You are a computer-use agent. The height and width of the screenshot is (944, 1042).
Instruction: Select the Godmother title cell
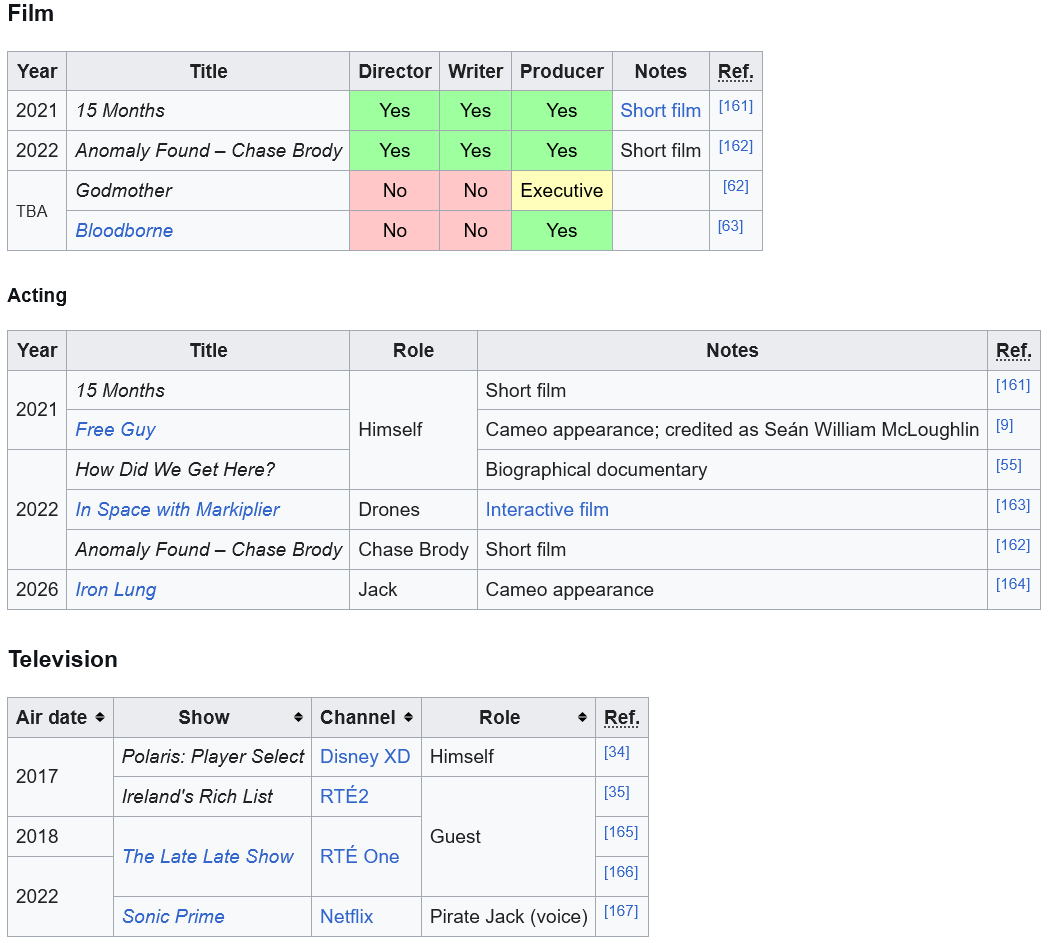(x=208, y=191)
